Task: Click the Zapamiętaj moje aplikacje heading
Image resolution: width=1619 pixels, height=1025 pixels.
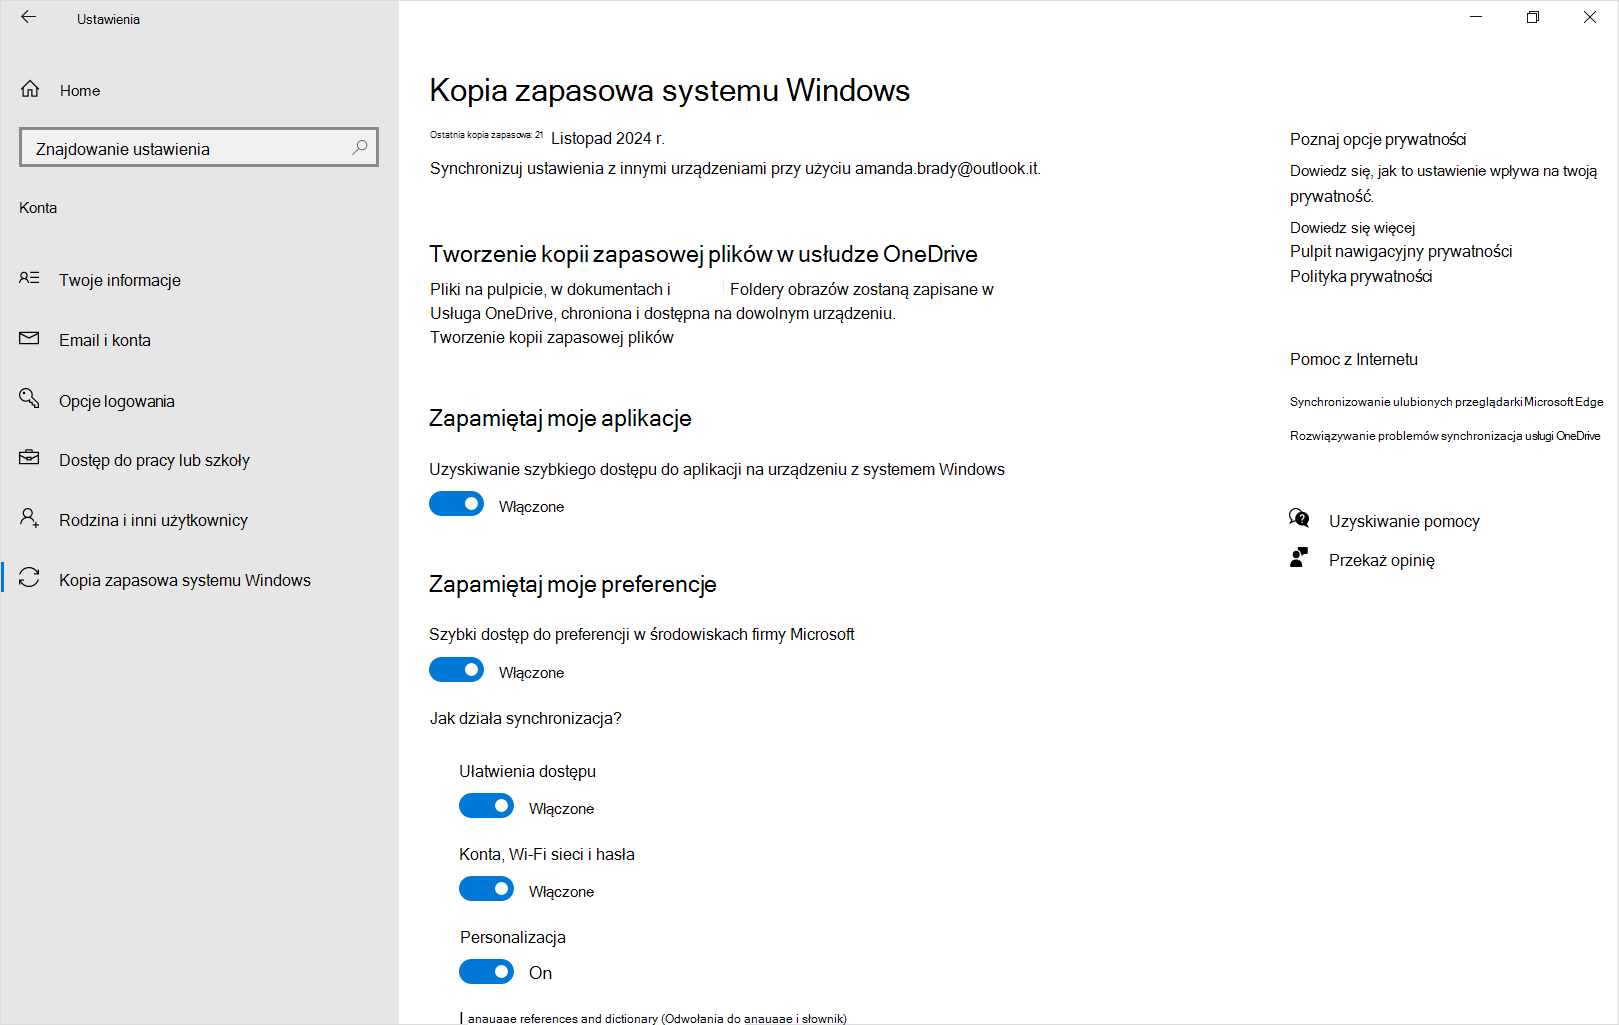Action: pos(560,418)
